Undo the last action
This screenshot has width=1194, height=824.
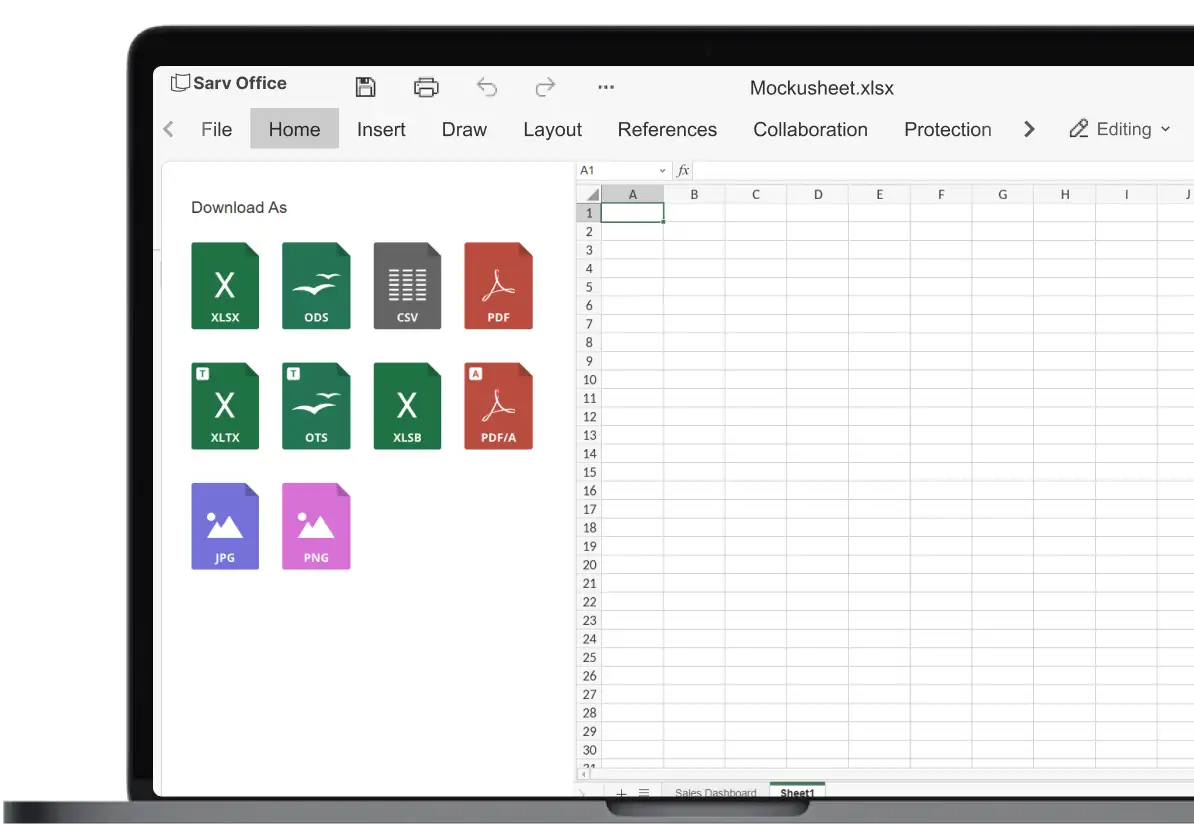point(487,87)
